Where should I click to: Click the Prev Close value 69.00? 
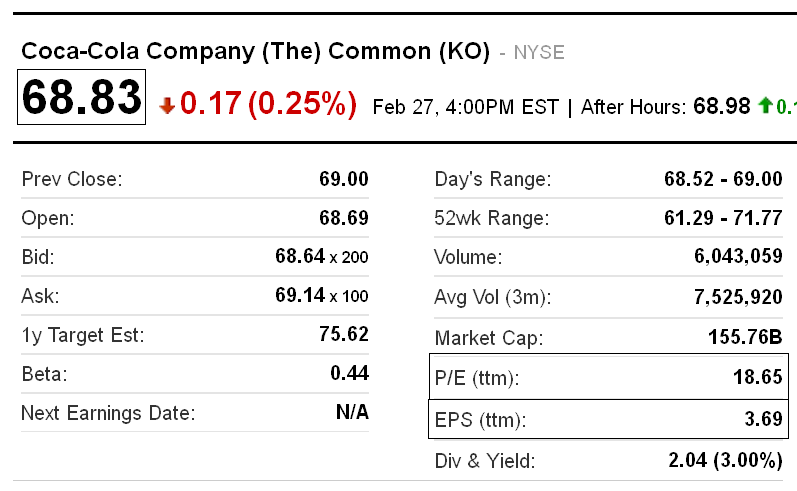pos(343,180)
